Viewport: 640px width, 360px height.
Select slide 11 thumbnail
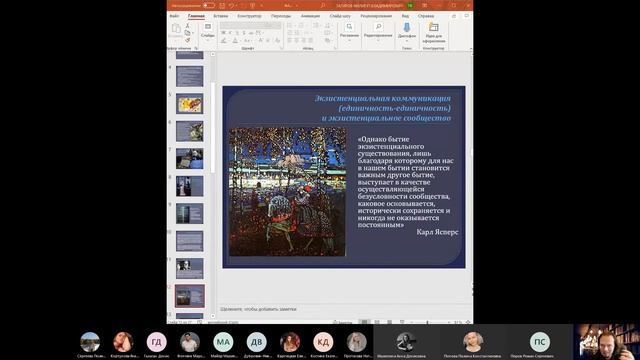click(189, 268)
